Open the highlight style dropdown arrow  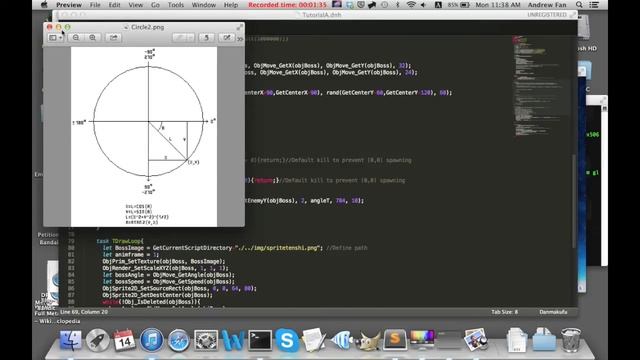(x=191, y=38)
